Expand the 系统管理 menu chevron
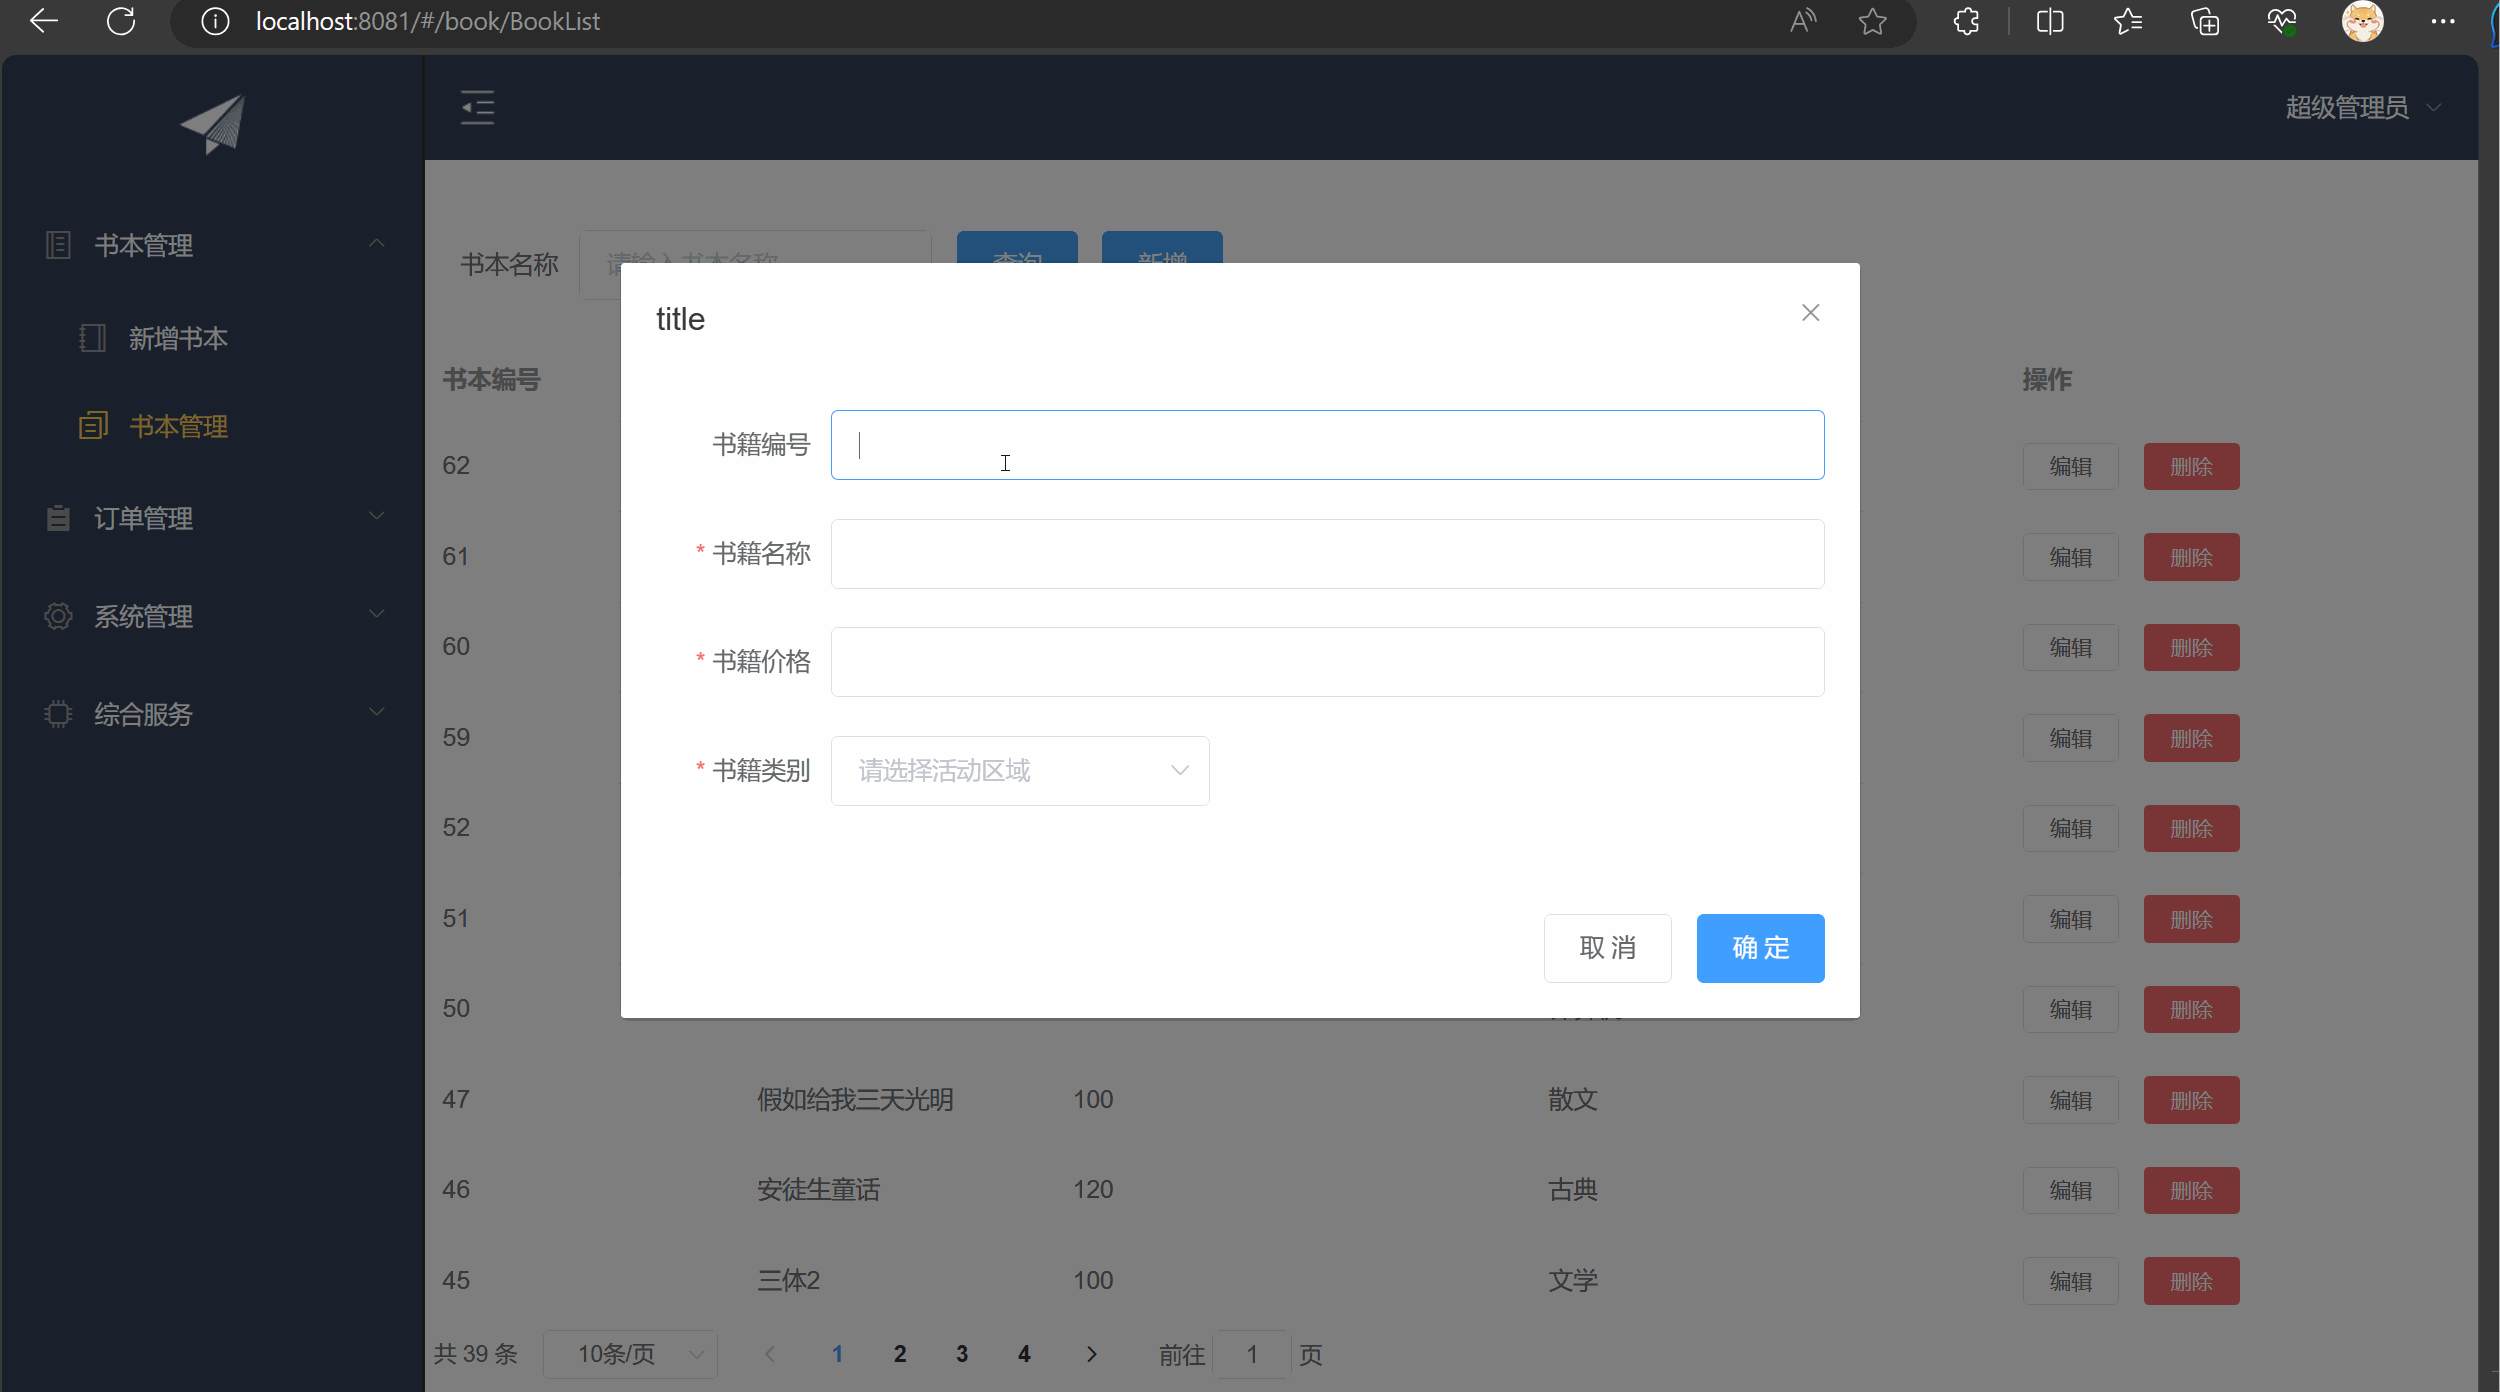2500x1392 pixels. (377, 613)
